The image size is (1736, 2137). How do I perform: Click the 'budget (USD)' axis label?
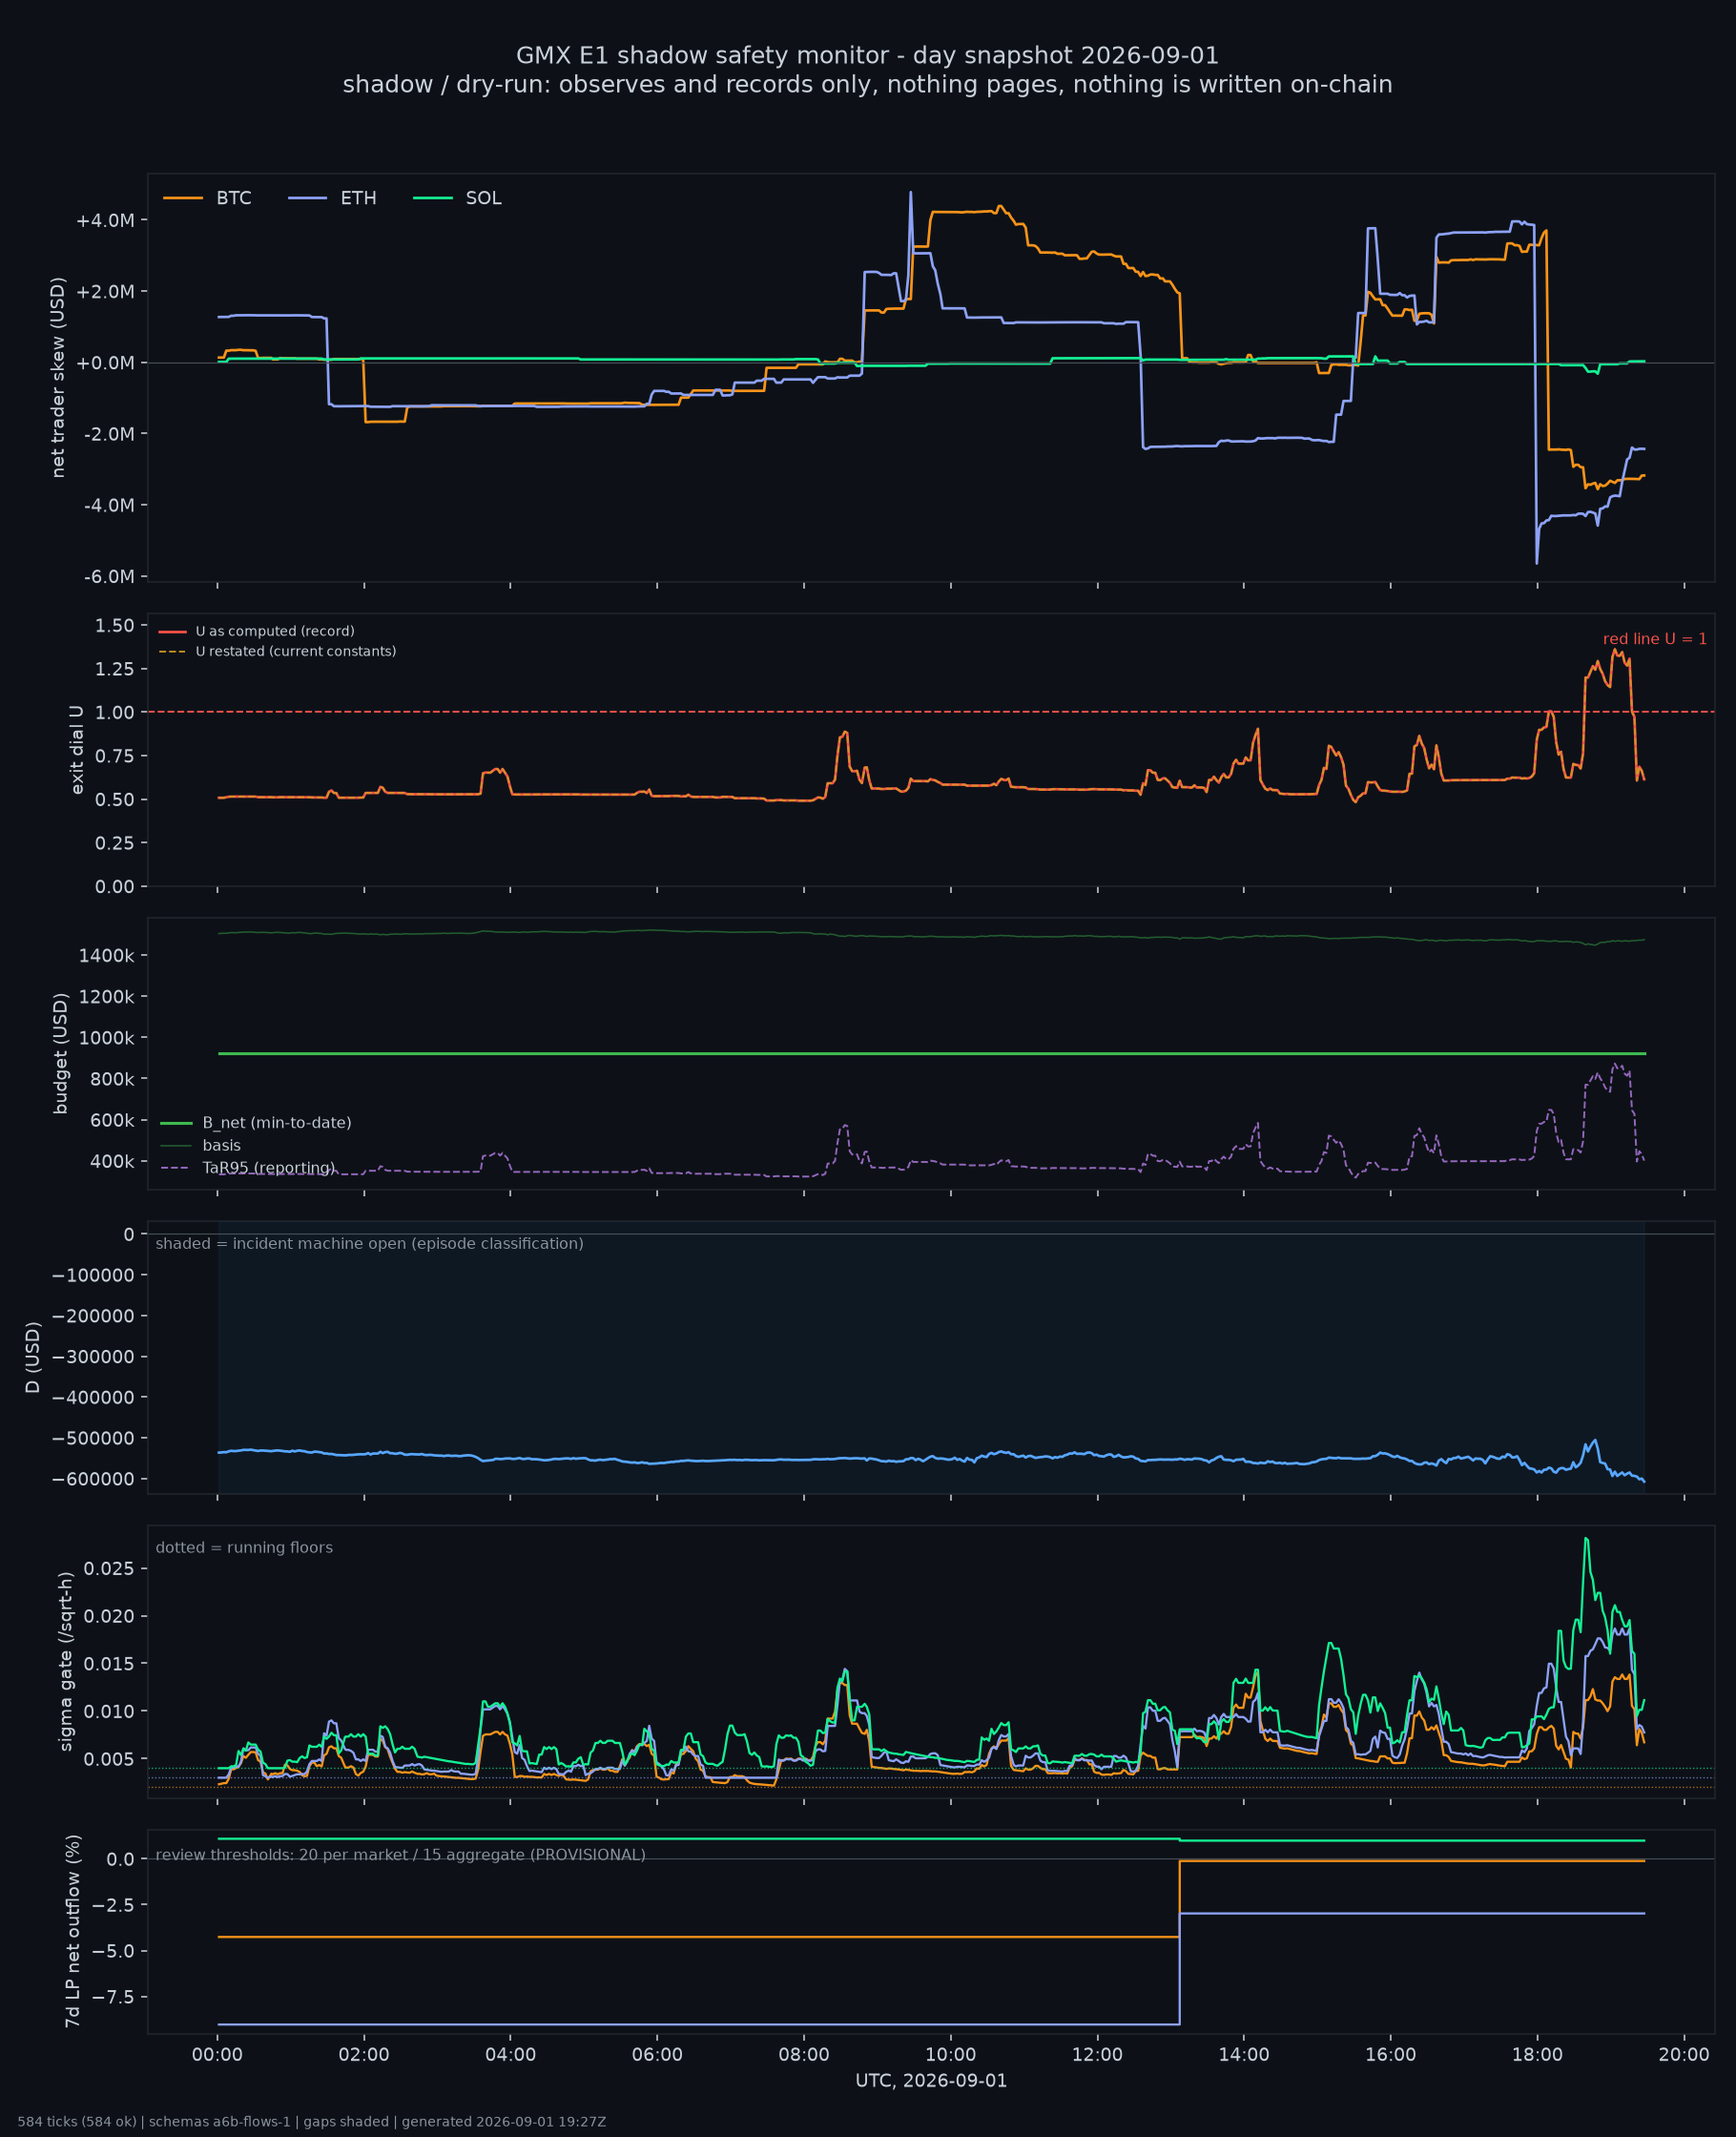point(61,1053)
